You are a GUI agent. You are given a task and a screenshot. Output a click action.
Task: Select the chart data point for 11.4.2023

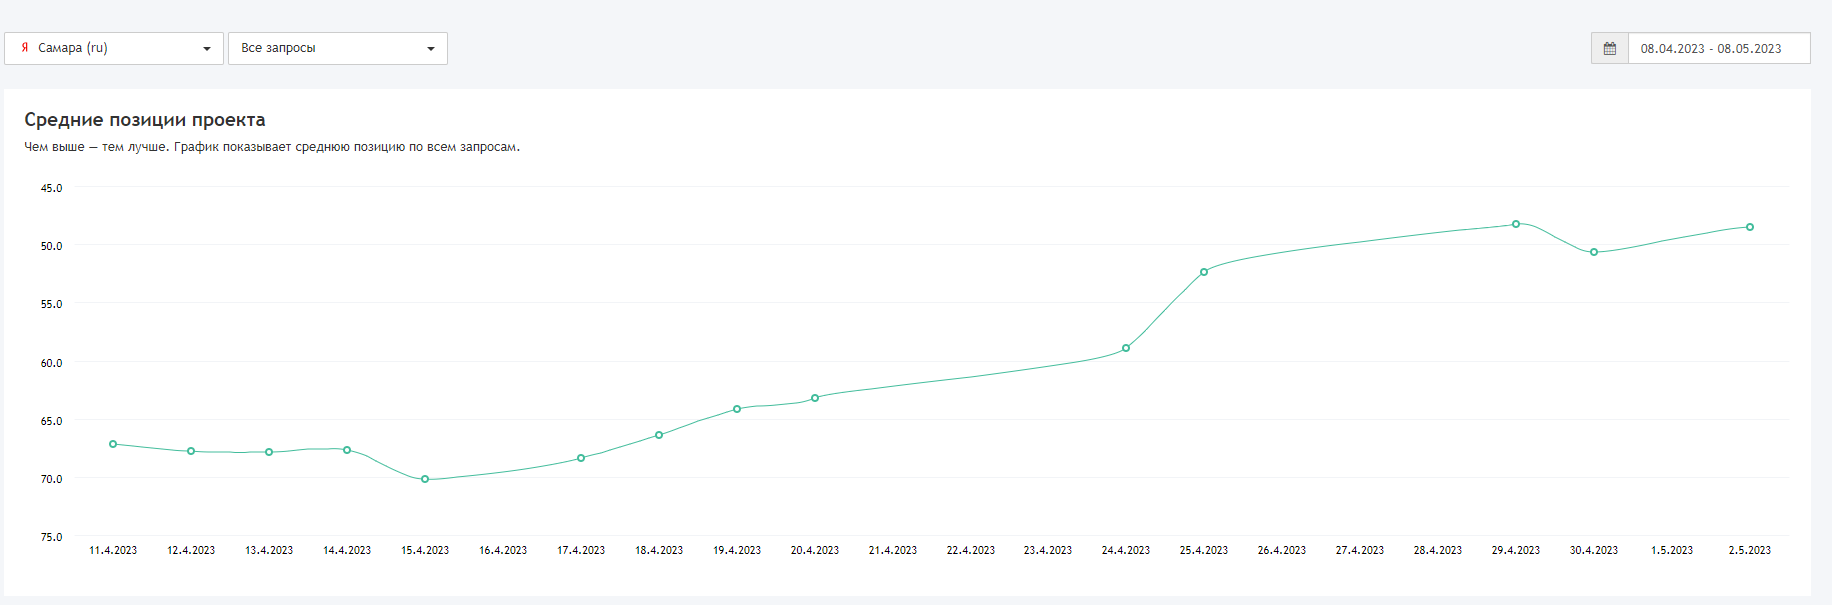point(113,444)
